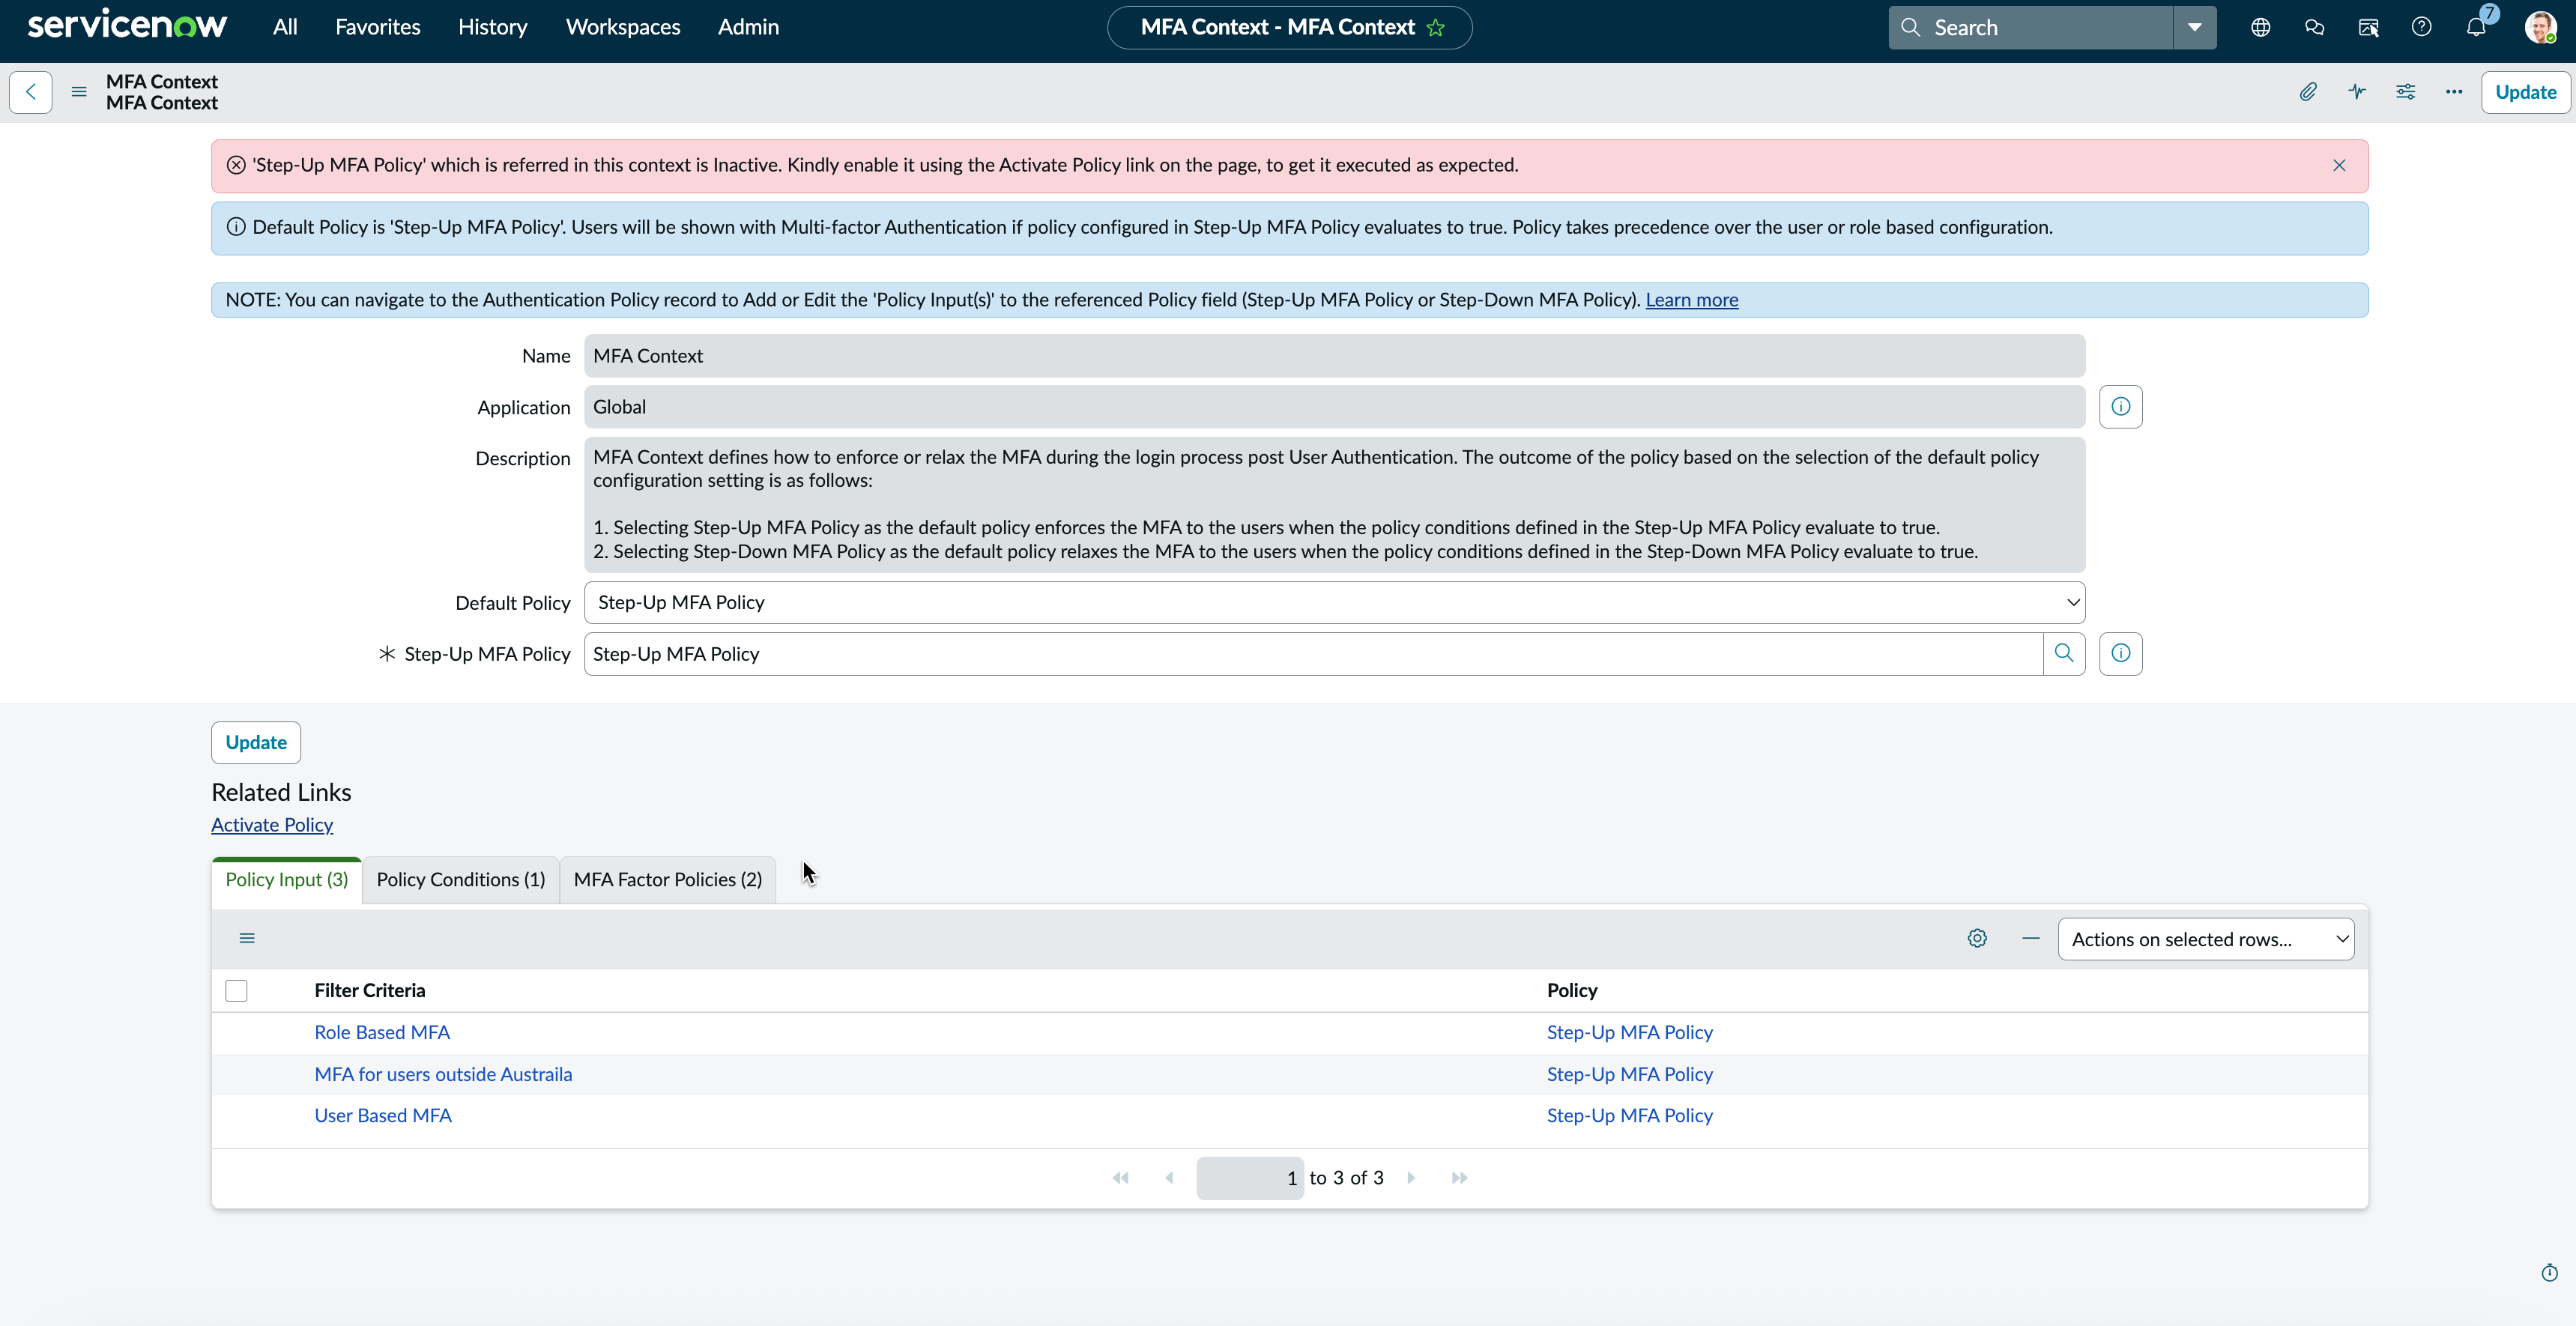
Task: Go to last page of the list
Action: coord(1460,1178)
